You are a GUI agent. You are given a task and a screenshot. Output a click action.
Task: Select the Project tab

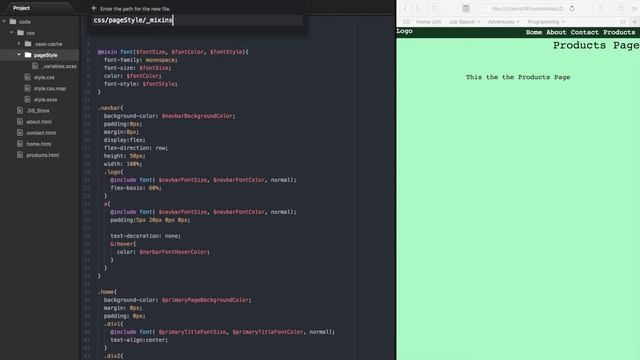pos(21,8)
